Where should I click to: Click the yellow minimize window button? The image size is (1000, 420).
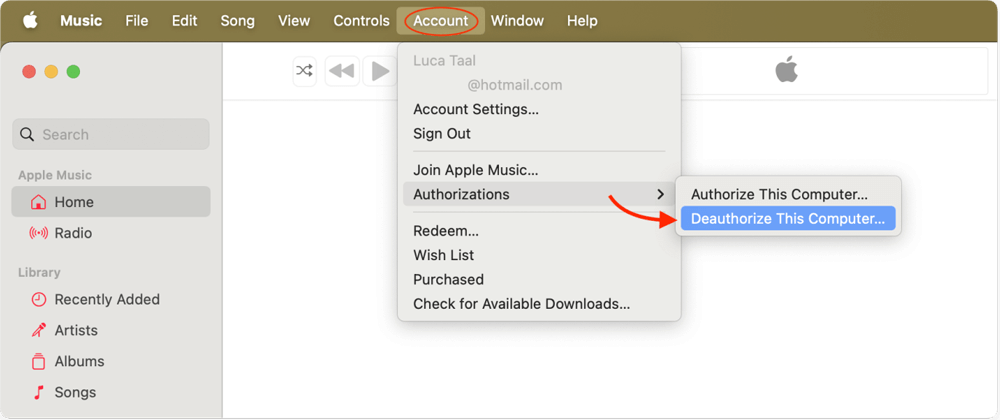[51, 71]
